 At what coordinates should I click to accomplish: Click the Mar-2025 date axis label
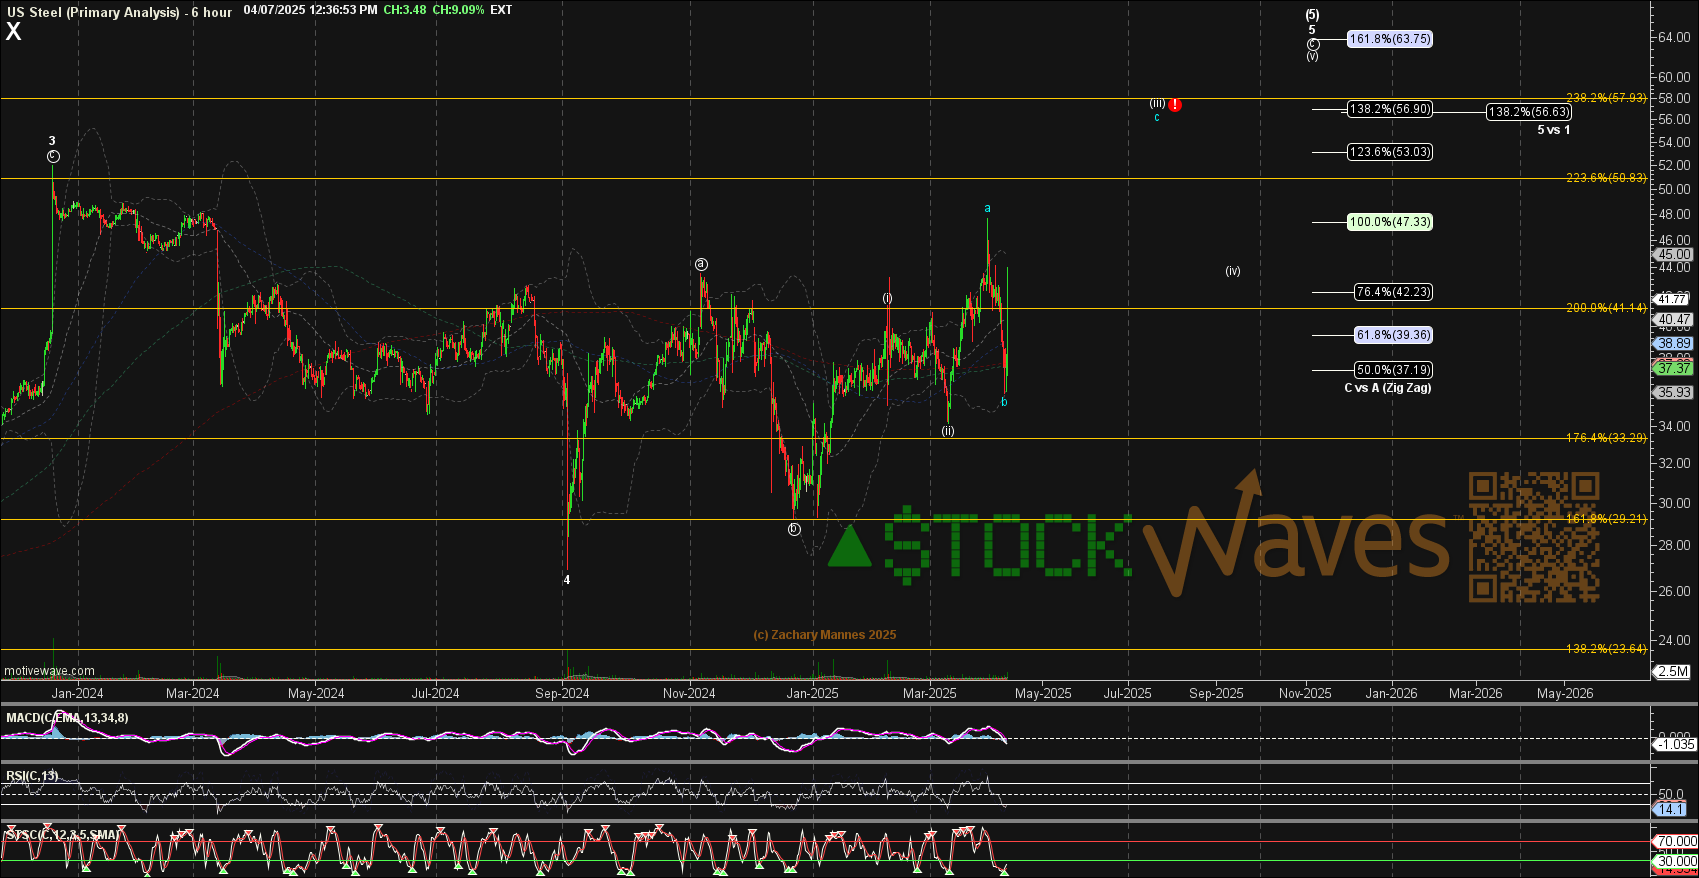(x=930, y=693)
